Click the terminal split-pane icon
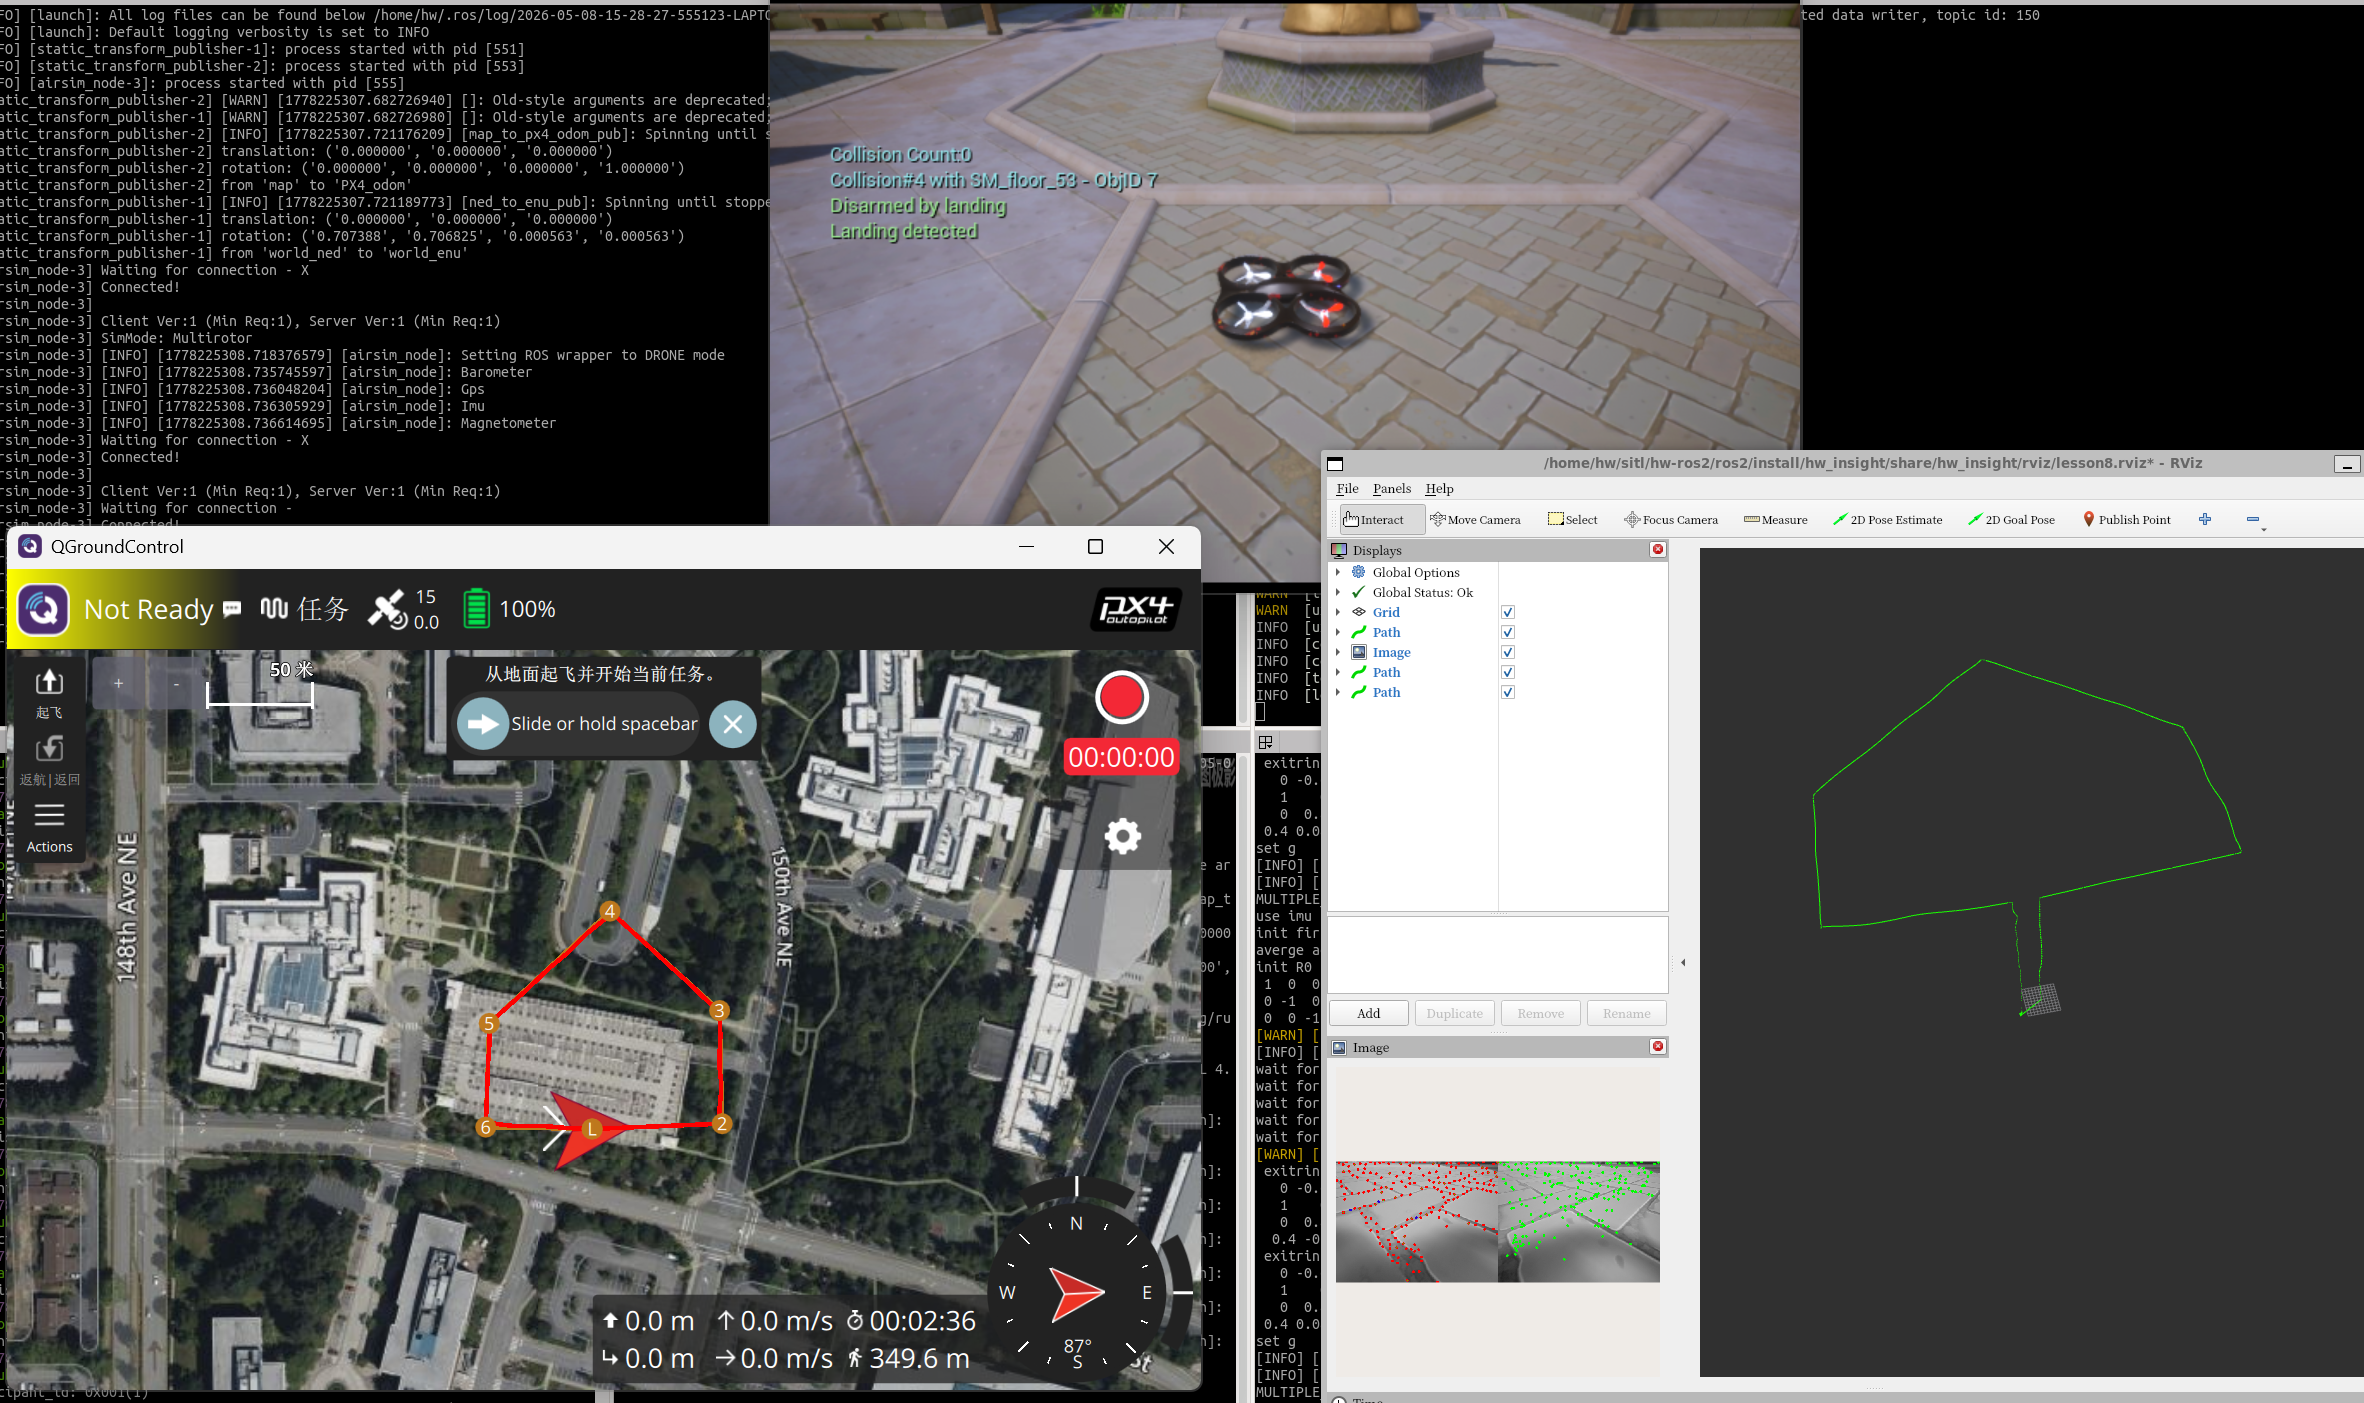Image resolution: width=2364 pixels, height=1403 pixels. point(1265,742)
